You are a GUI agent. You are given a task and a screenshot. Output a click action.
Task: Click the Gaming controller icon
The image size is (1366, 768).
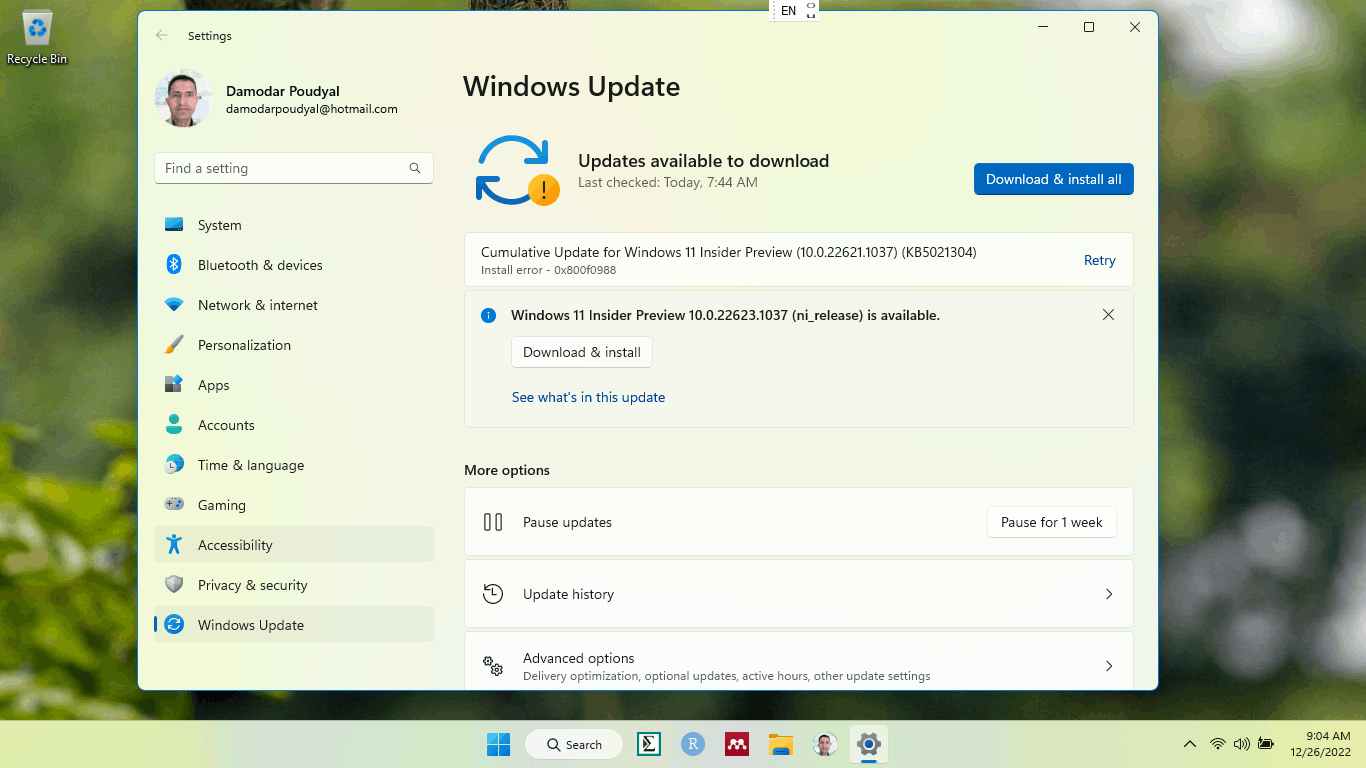(174, 505)
